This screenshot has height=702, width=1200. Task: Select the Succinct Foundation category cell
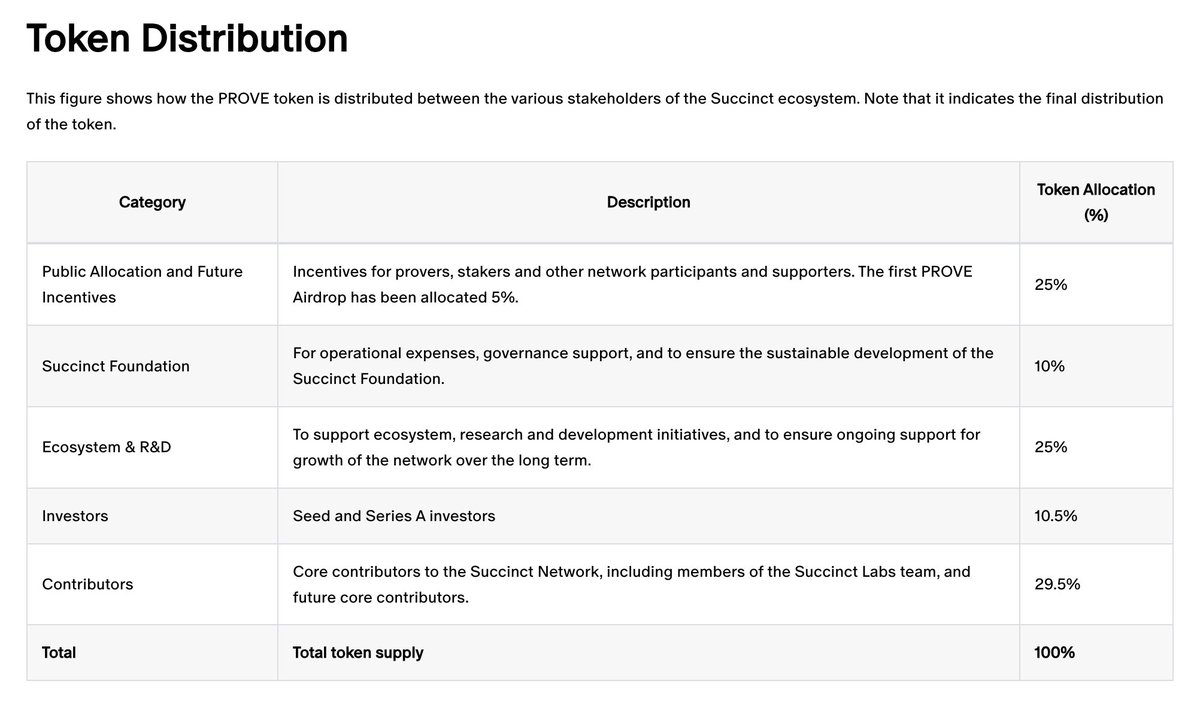click(x=152, y=366)
